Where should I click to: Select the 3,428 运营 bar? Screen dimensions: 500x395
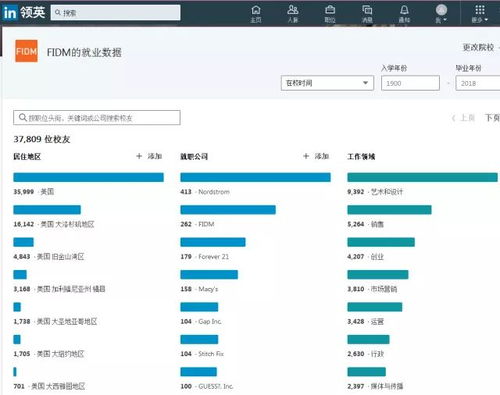click(x=375, y=307)
